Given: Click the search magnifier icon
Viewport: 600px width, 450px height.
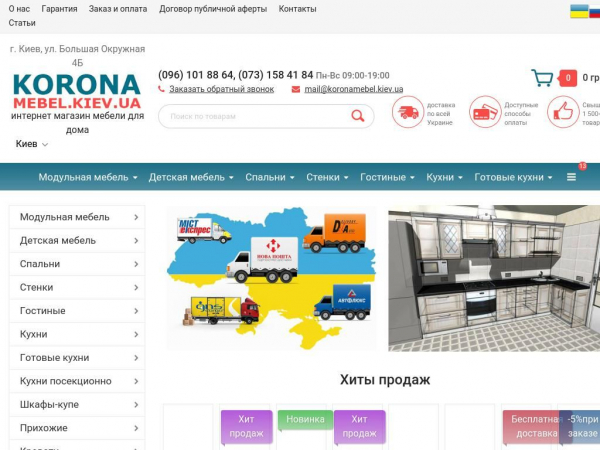Looking at the screenshot, I should 358,116.
